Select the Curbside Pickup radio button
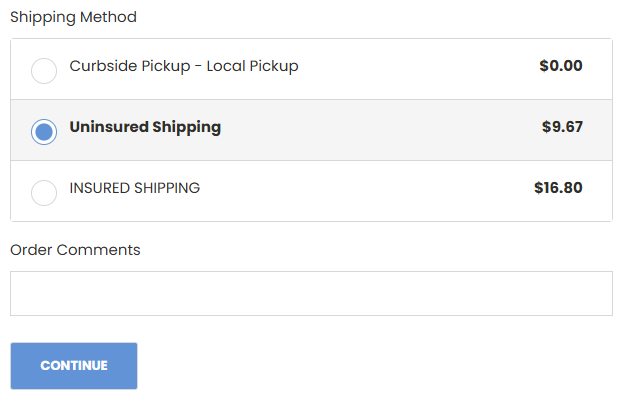Image resolution: width=623 pixels, height=410 pixels. [44, 71]
